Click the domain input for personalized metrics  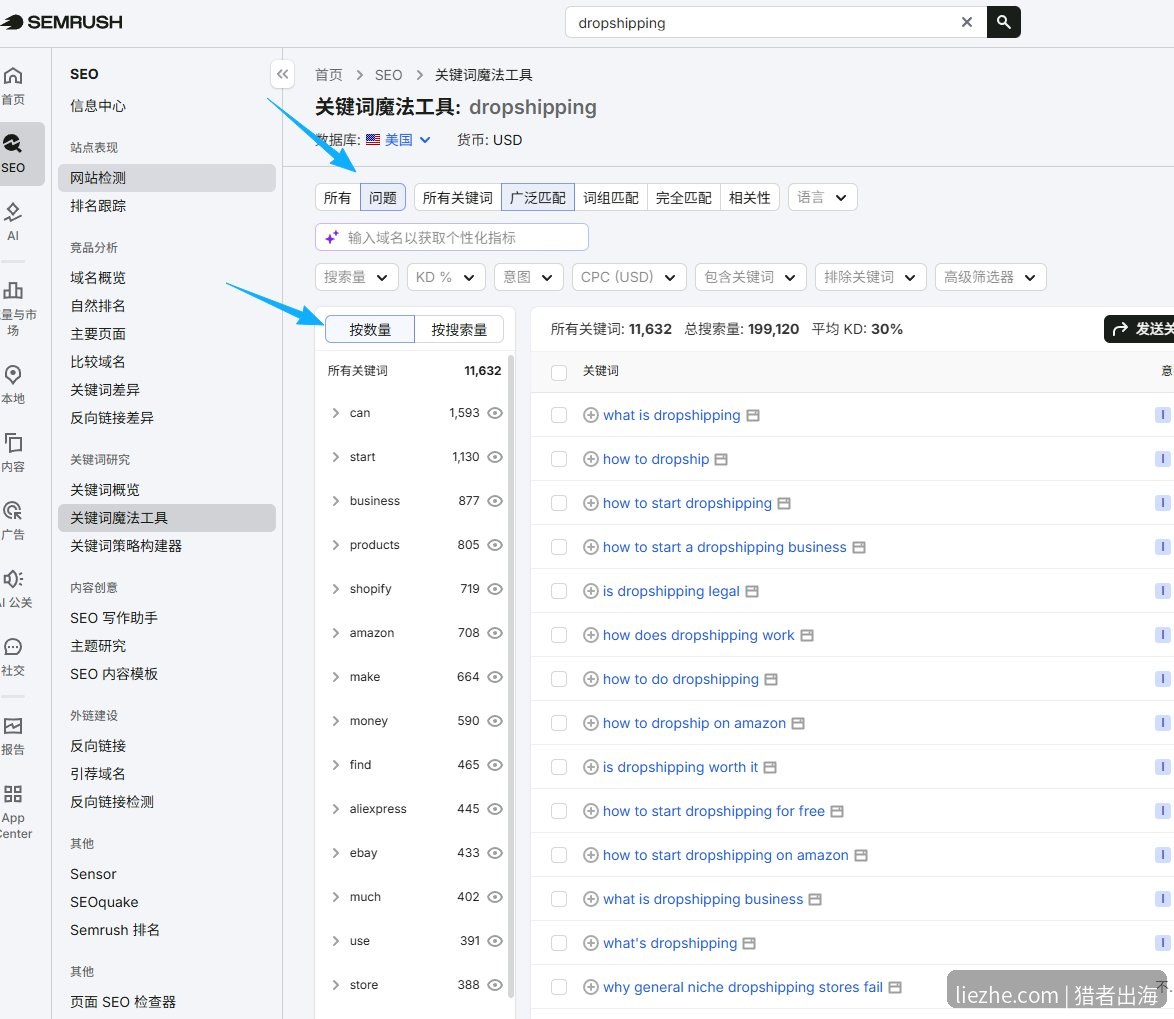click(x=451, y=237)
